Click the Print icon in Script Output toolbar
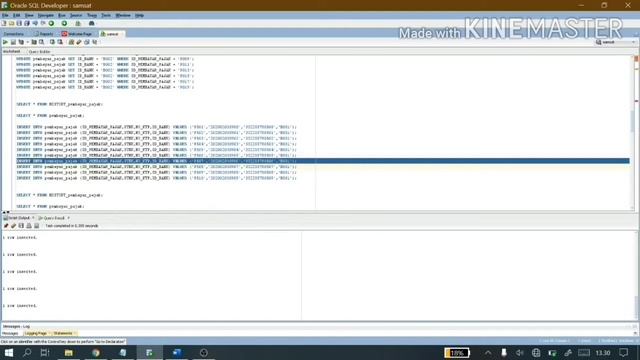Image resolution: width=640 pixels, height=360 pixels. pos(29,226)
